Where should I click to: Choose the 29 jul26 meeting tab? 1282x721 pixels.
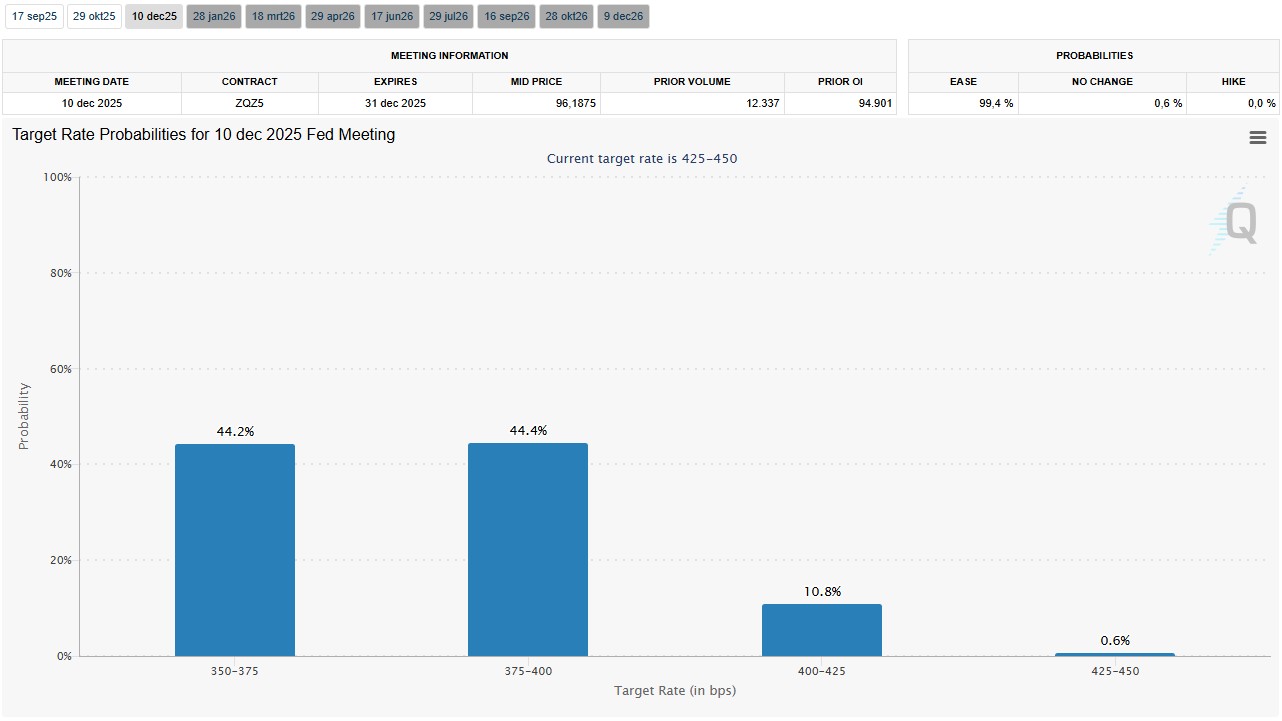[x=449, y=17]
